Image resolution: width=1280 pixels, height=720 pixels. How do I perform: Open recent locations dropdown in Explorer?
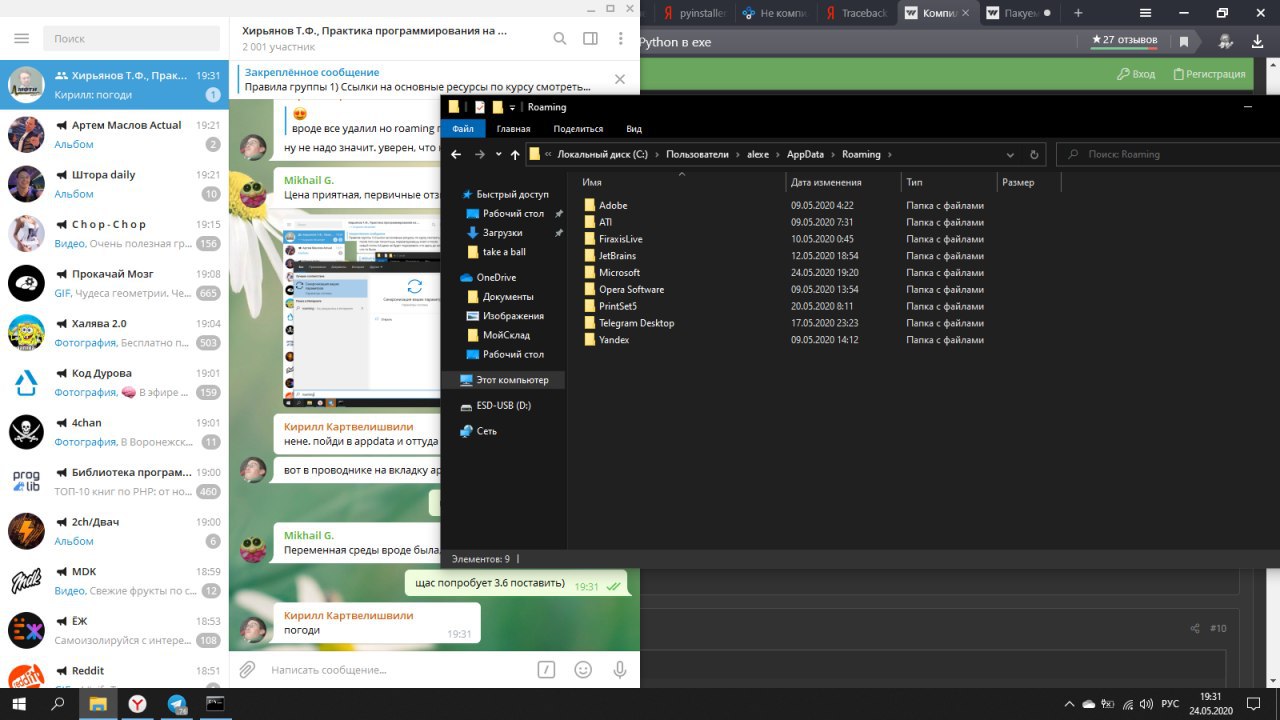click(x=498, y=154)
